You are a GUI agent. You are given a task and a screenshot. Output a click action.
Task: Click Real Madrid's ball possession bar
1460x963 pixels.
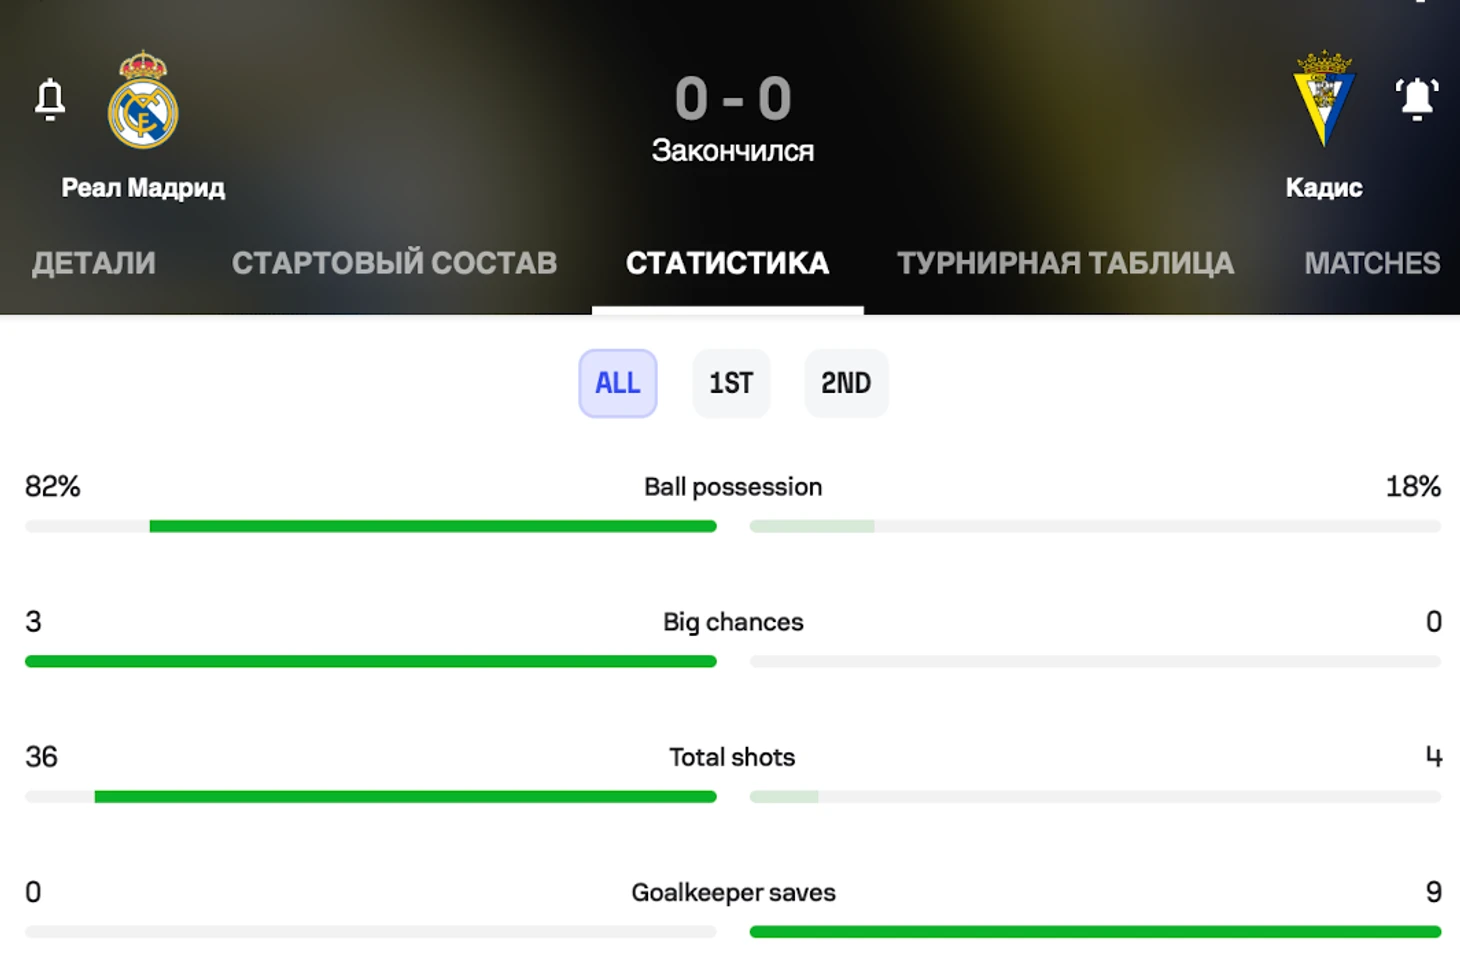pyautogui.click(x=432, y=526)
